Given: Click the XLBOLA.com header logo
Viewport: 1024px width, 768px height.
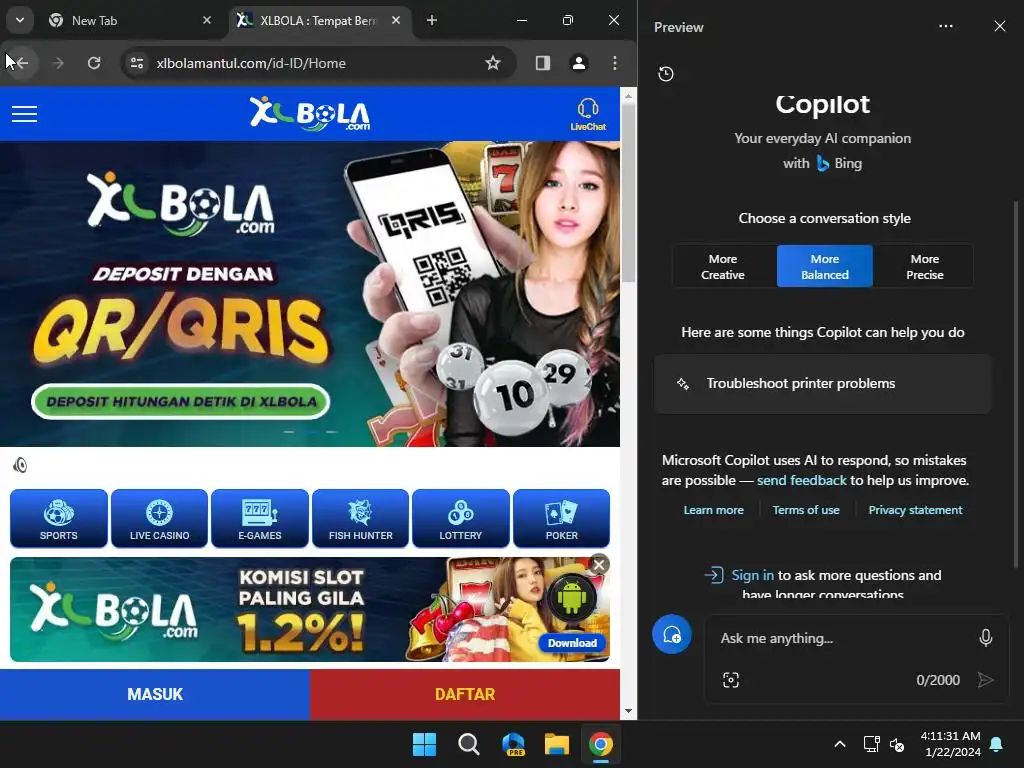Looking at the screenshot, I should pos(310,114).
